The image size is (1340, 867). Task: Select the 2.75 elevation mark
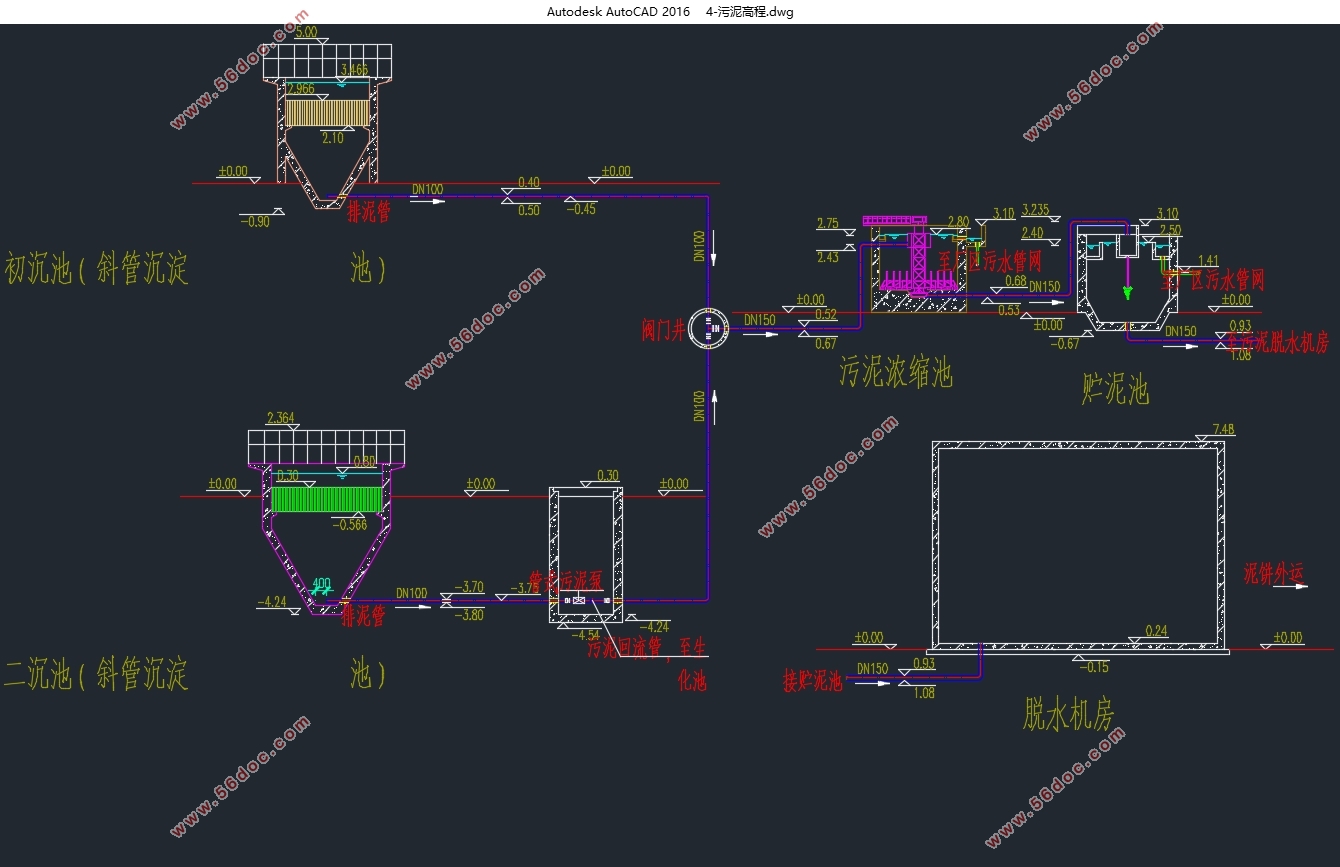click(x=828, y=224)
